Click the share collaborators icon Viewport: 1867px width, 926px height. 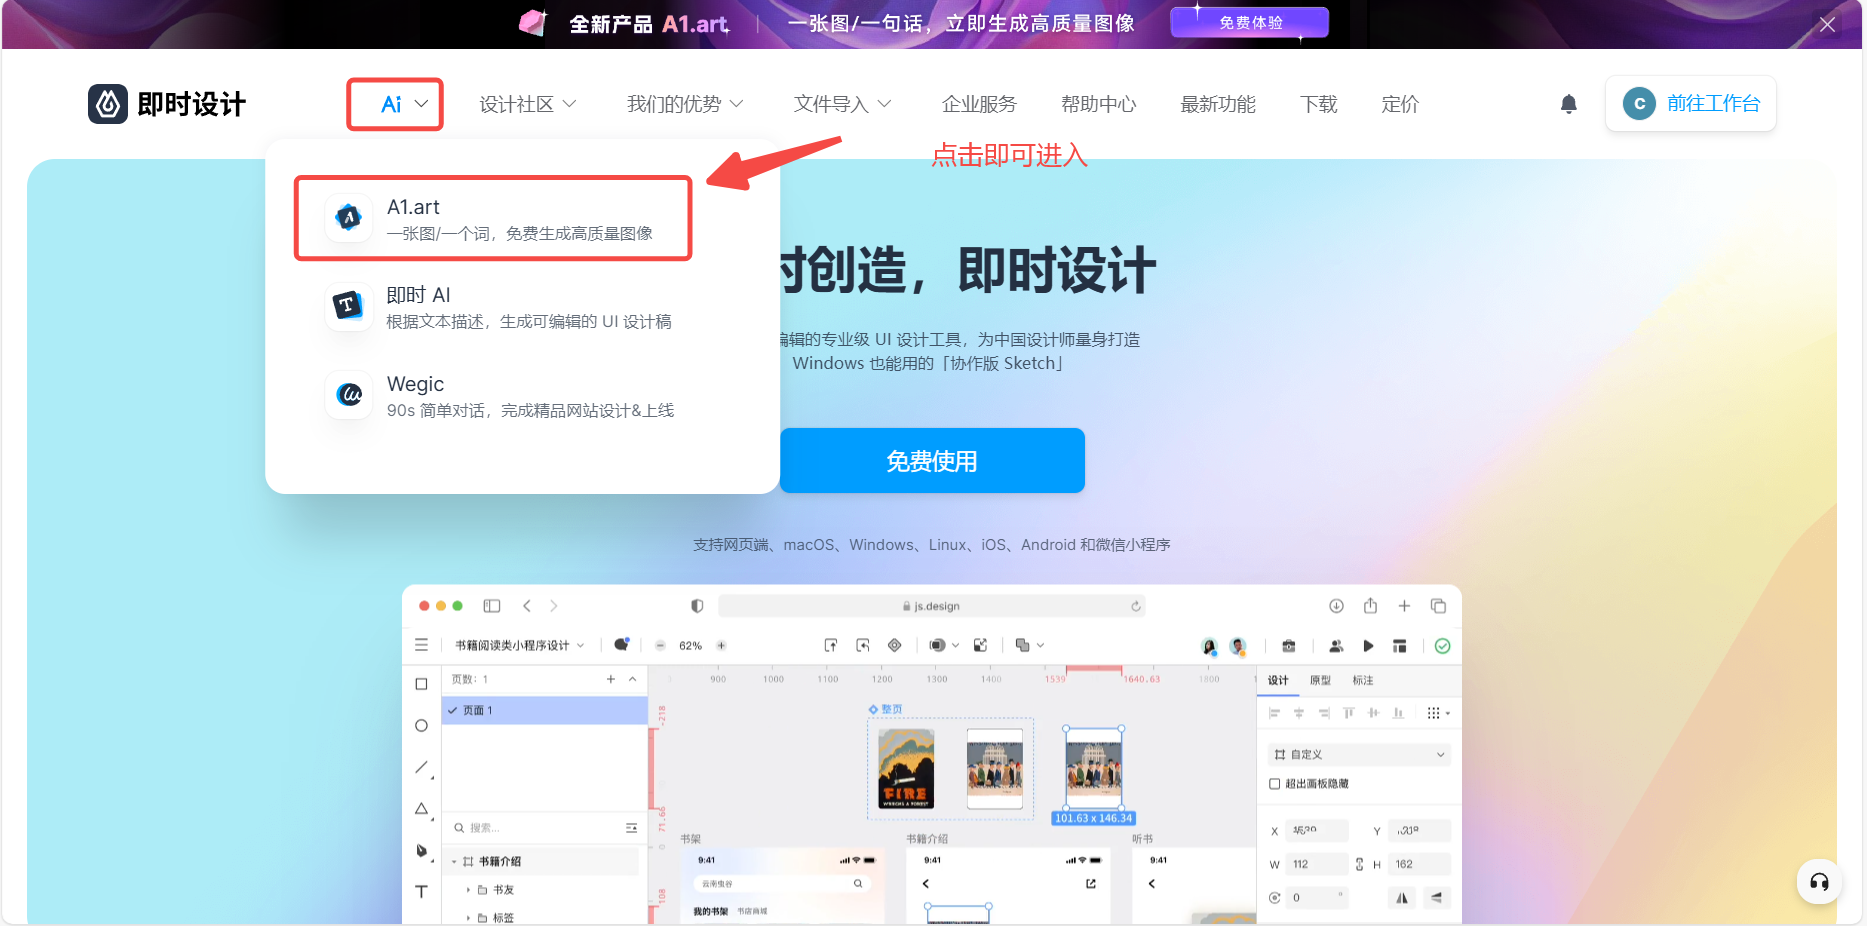[1335, 646]
